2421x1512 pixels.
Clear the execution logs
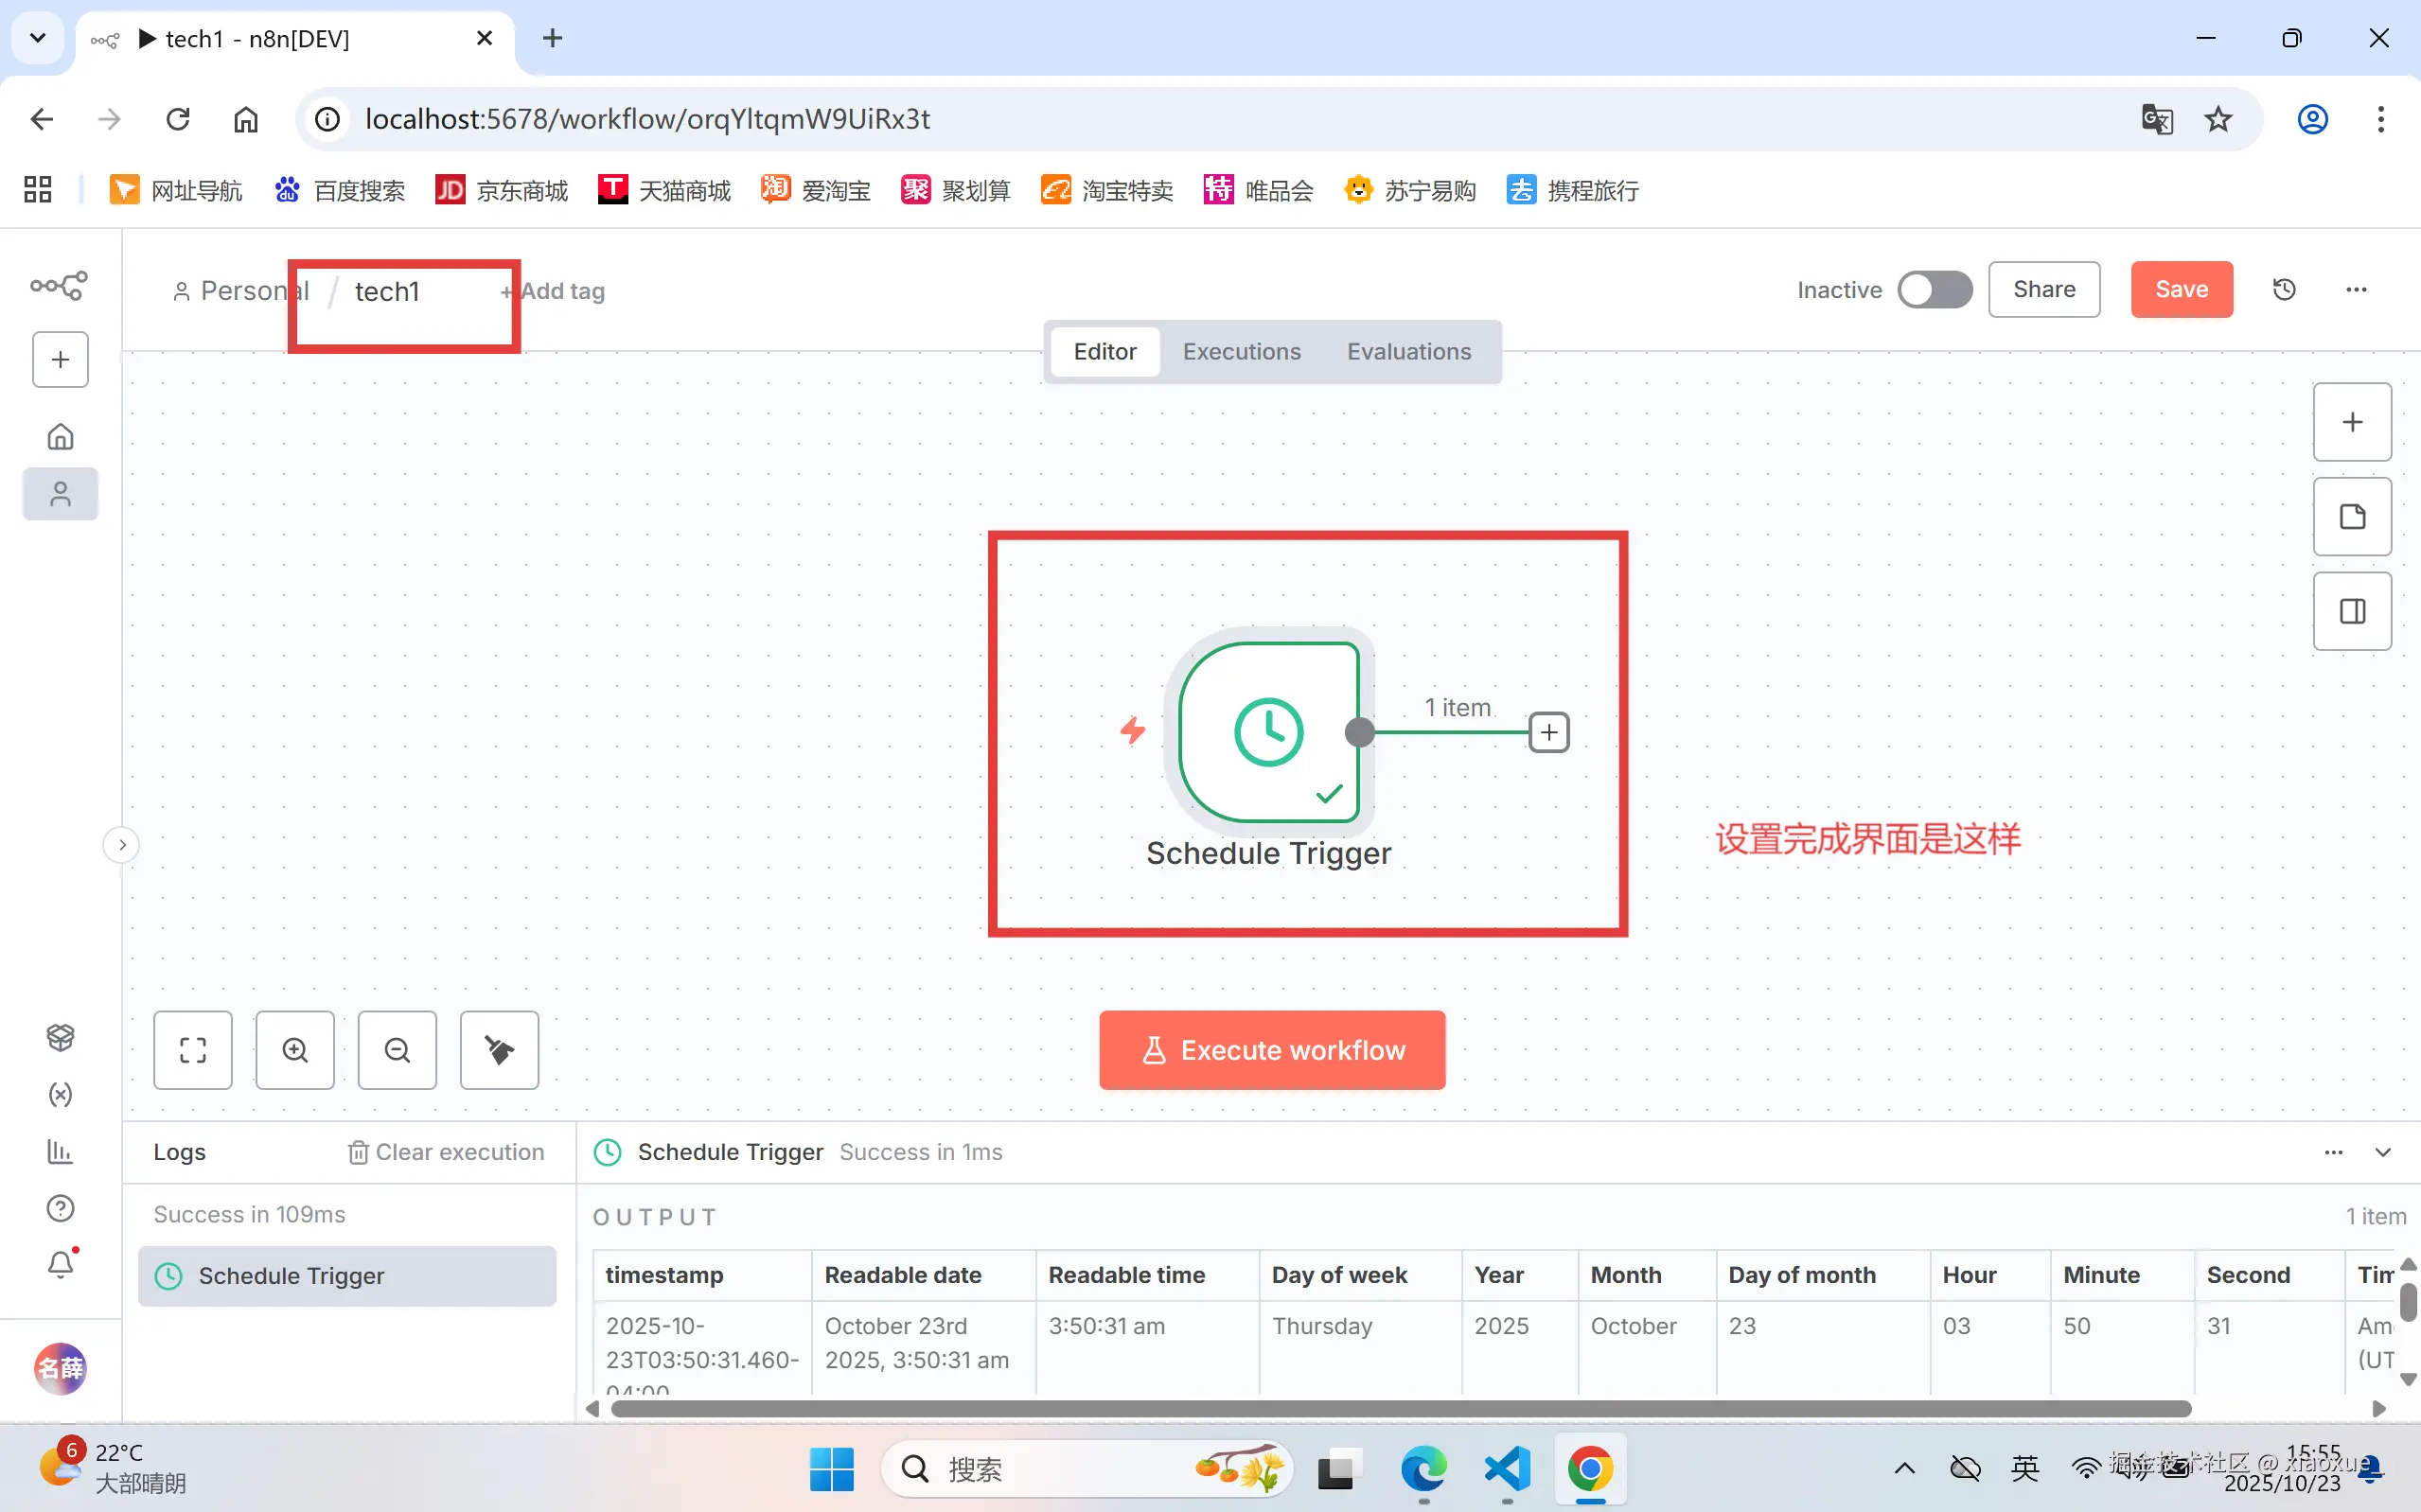[x=446, y=1151]
